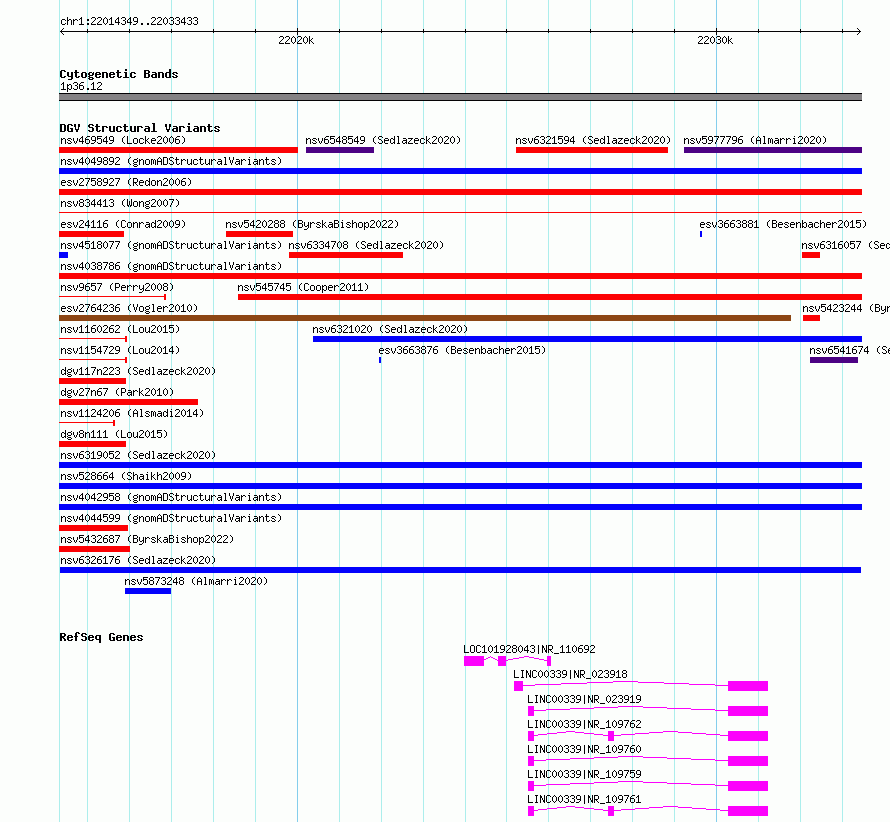This screenshot has height=822, width=890.
Task: Open the LOC101928043|NR_110692 gene label
Action: point(530,649)
